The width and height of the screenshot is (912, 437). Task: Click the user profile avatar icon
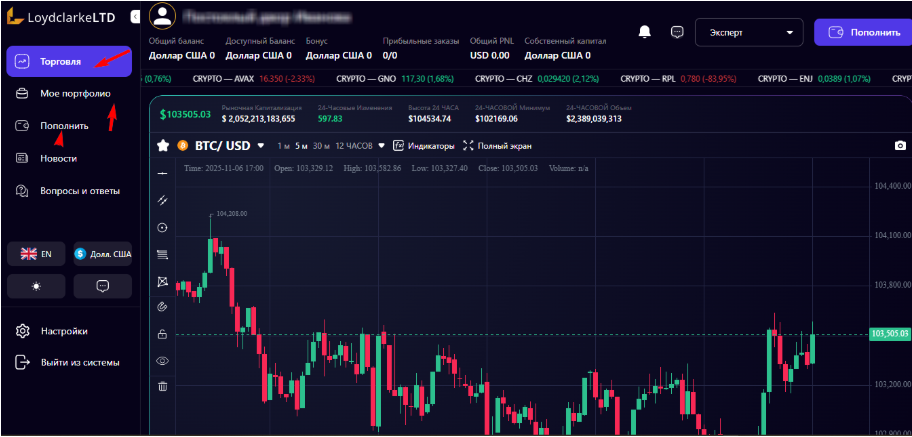(163, 16)
